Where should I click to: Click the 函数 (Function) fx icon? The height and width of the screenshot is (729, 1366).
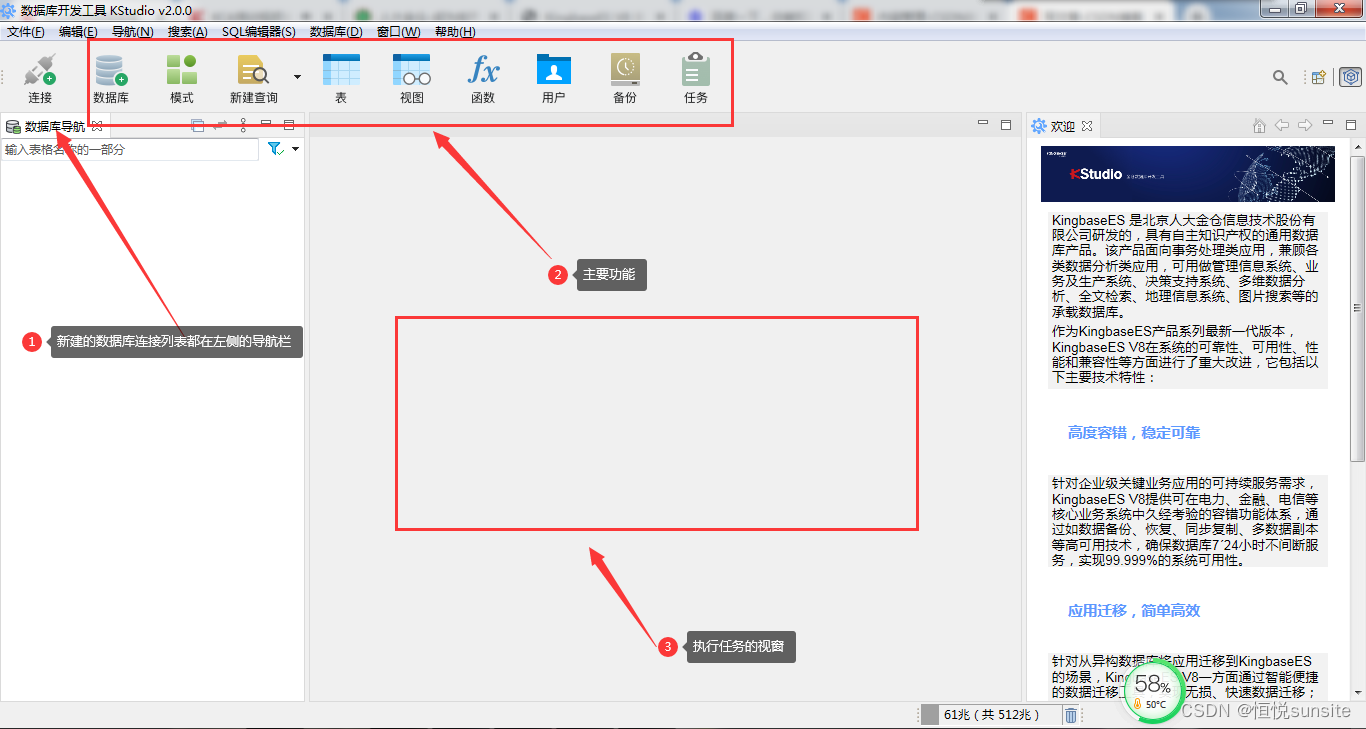pos(483,71)
